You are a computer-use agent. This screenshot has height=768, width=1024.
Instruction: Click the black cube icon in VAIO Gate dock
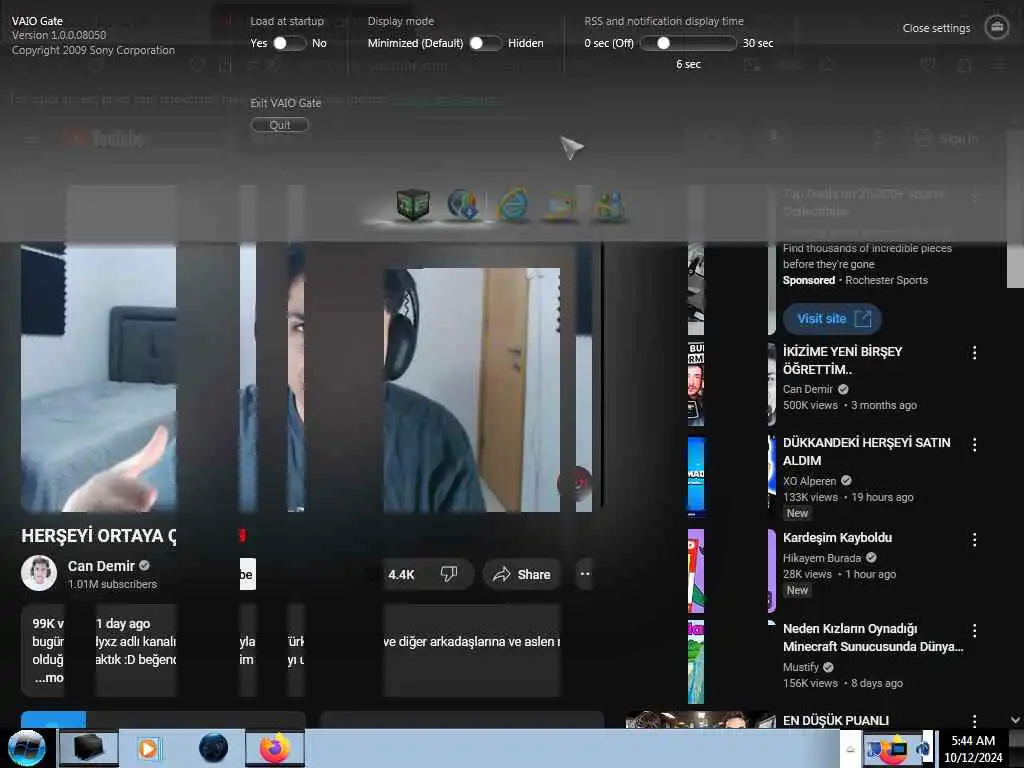[x=413, y=204]
